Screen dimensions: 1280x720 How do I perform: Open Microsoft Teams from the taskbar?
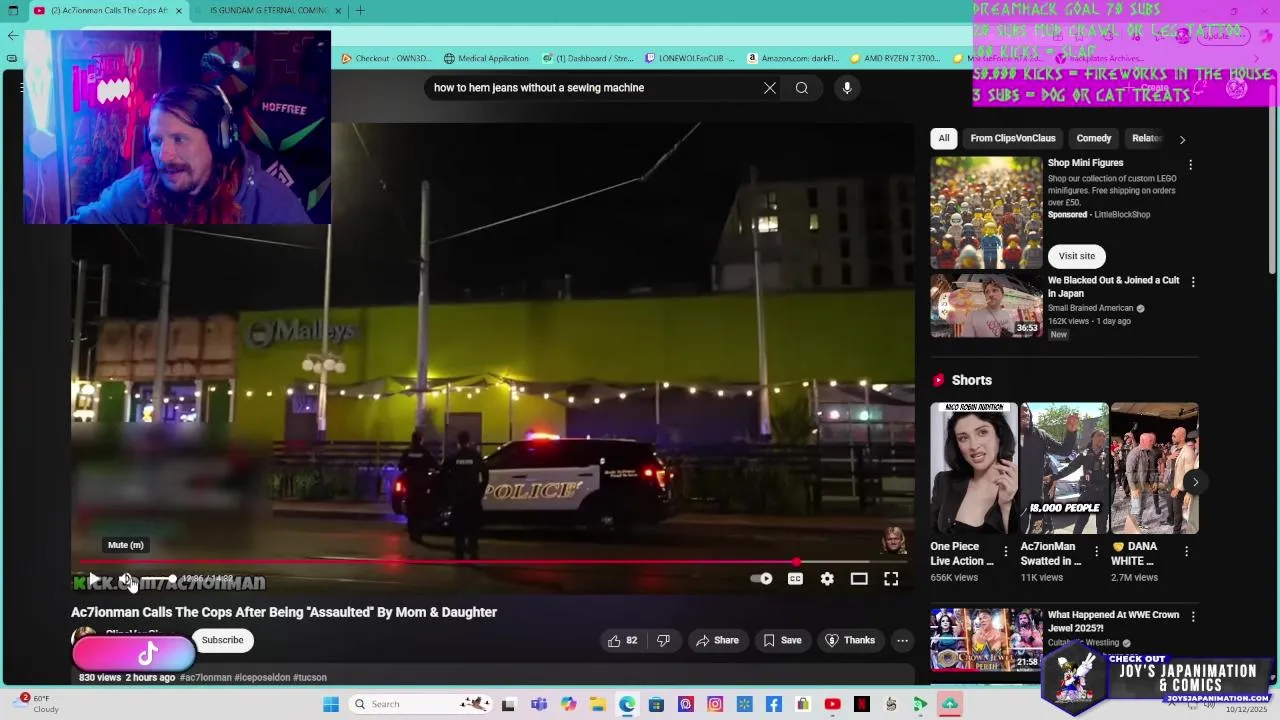click(x=539, y=704)
